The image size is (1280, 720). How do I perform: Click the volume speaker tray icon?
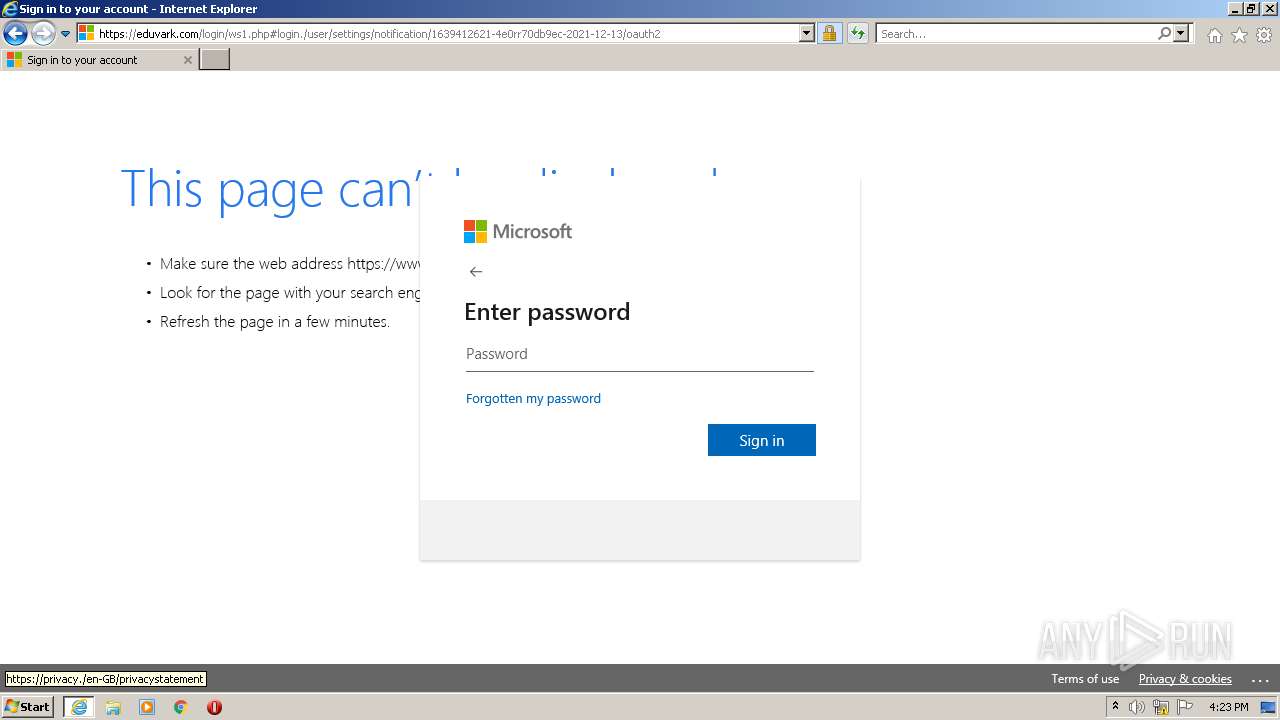click(x=1137, y=707)
